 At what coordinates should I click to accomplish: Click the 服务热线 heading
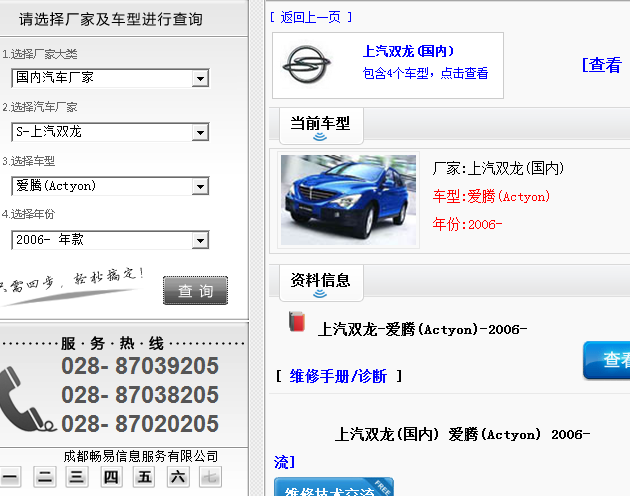coord(112,344)
